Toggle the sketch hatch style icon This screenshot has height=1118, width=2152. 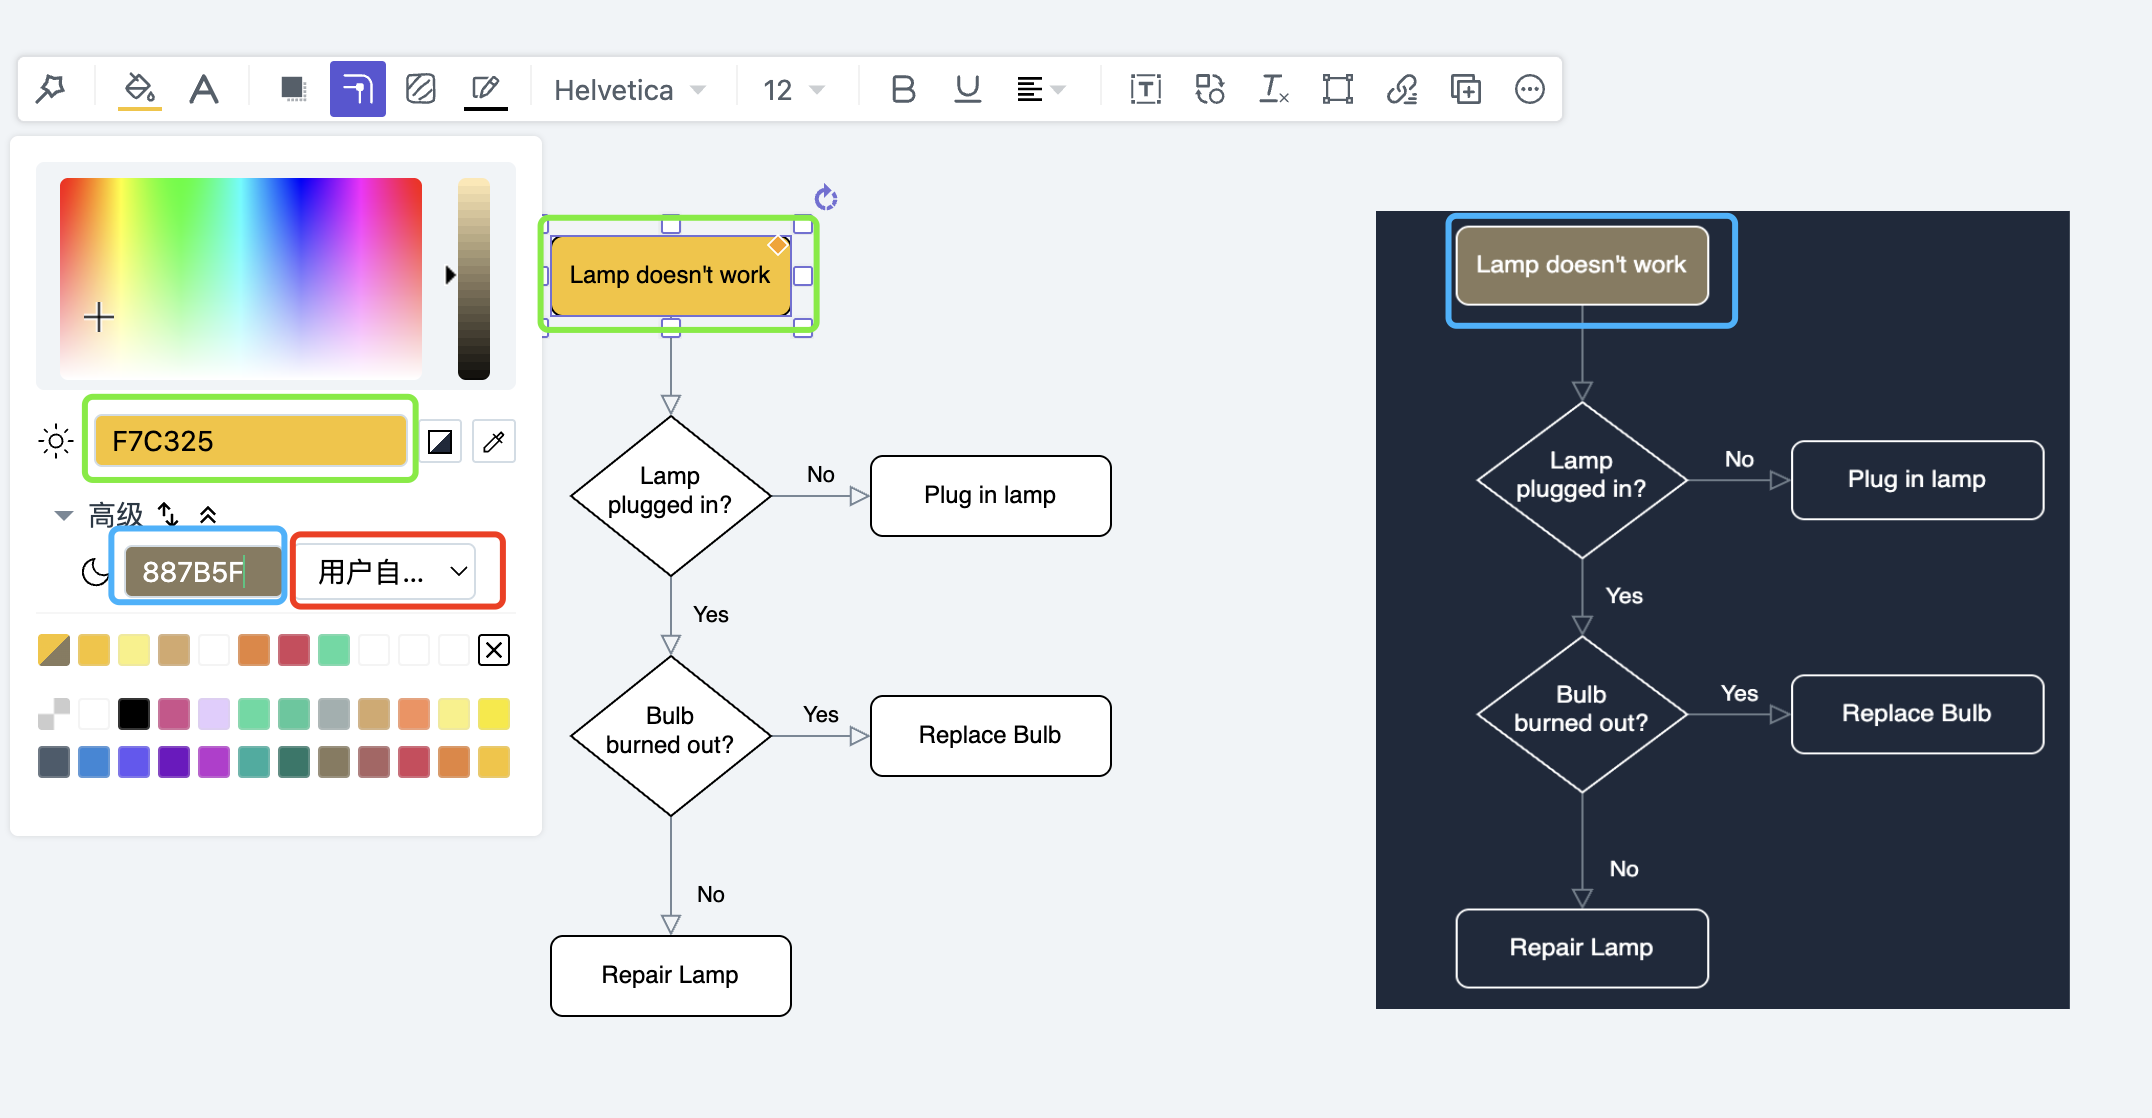tap(421, 89)
